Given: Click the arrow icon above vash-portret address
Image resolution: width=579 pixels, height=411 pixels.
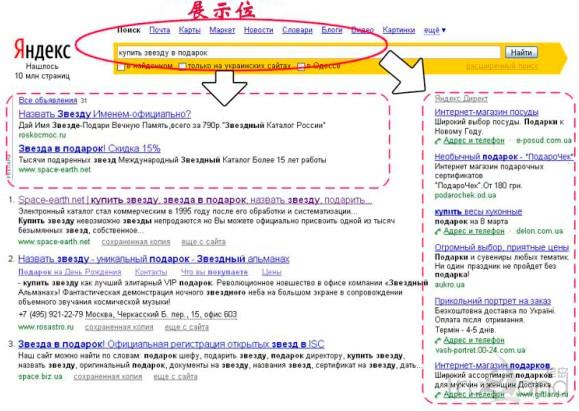Looking at the screenshot, I should (438, 340).
